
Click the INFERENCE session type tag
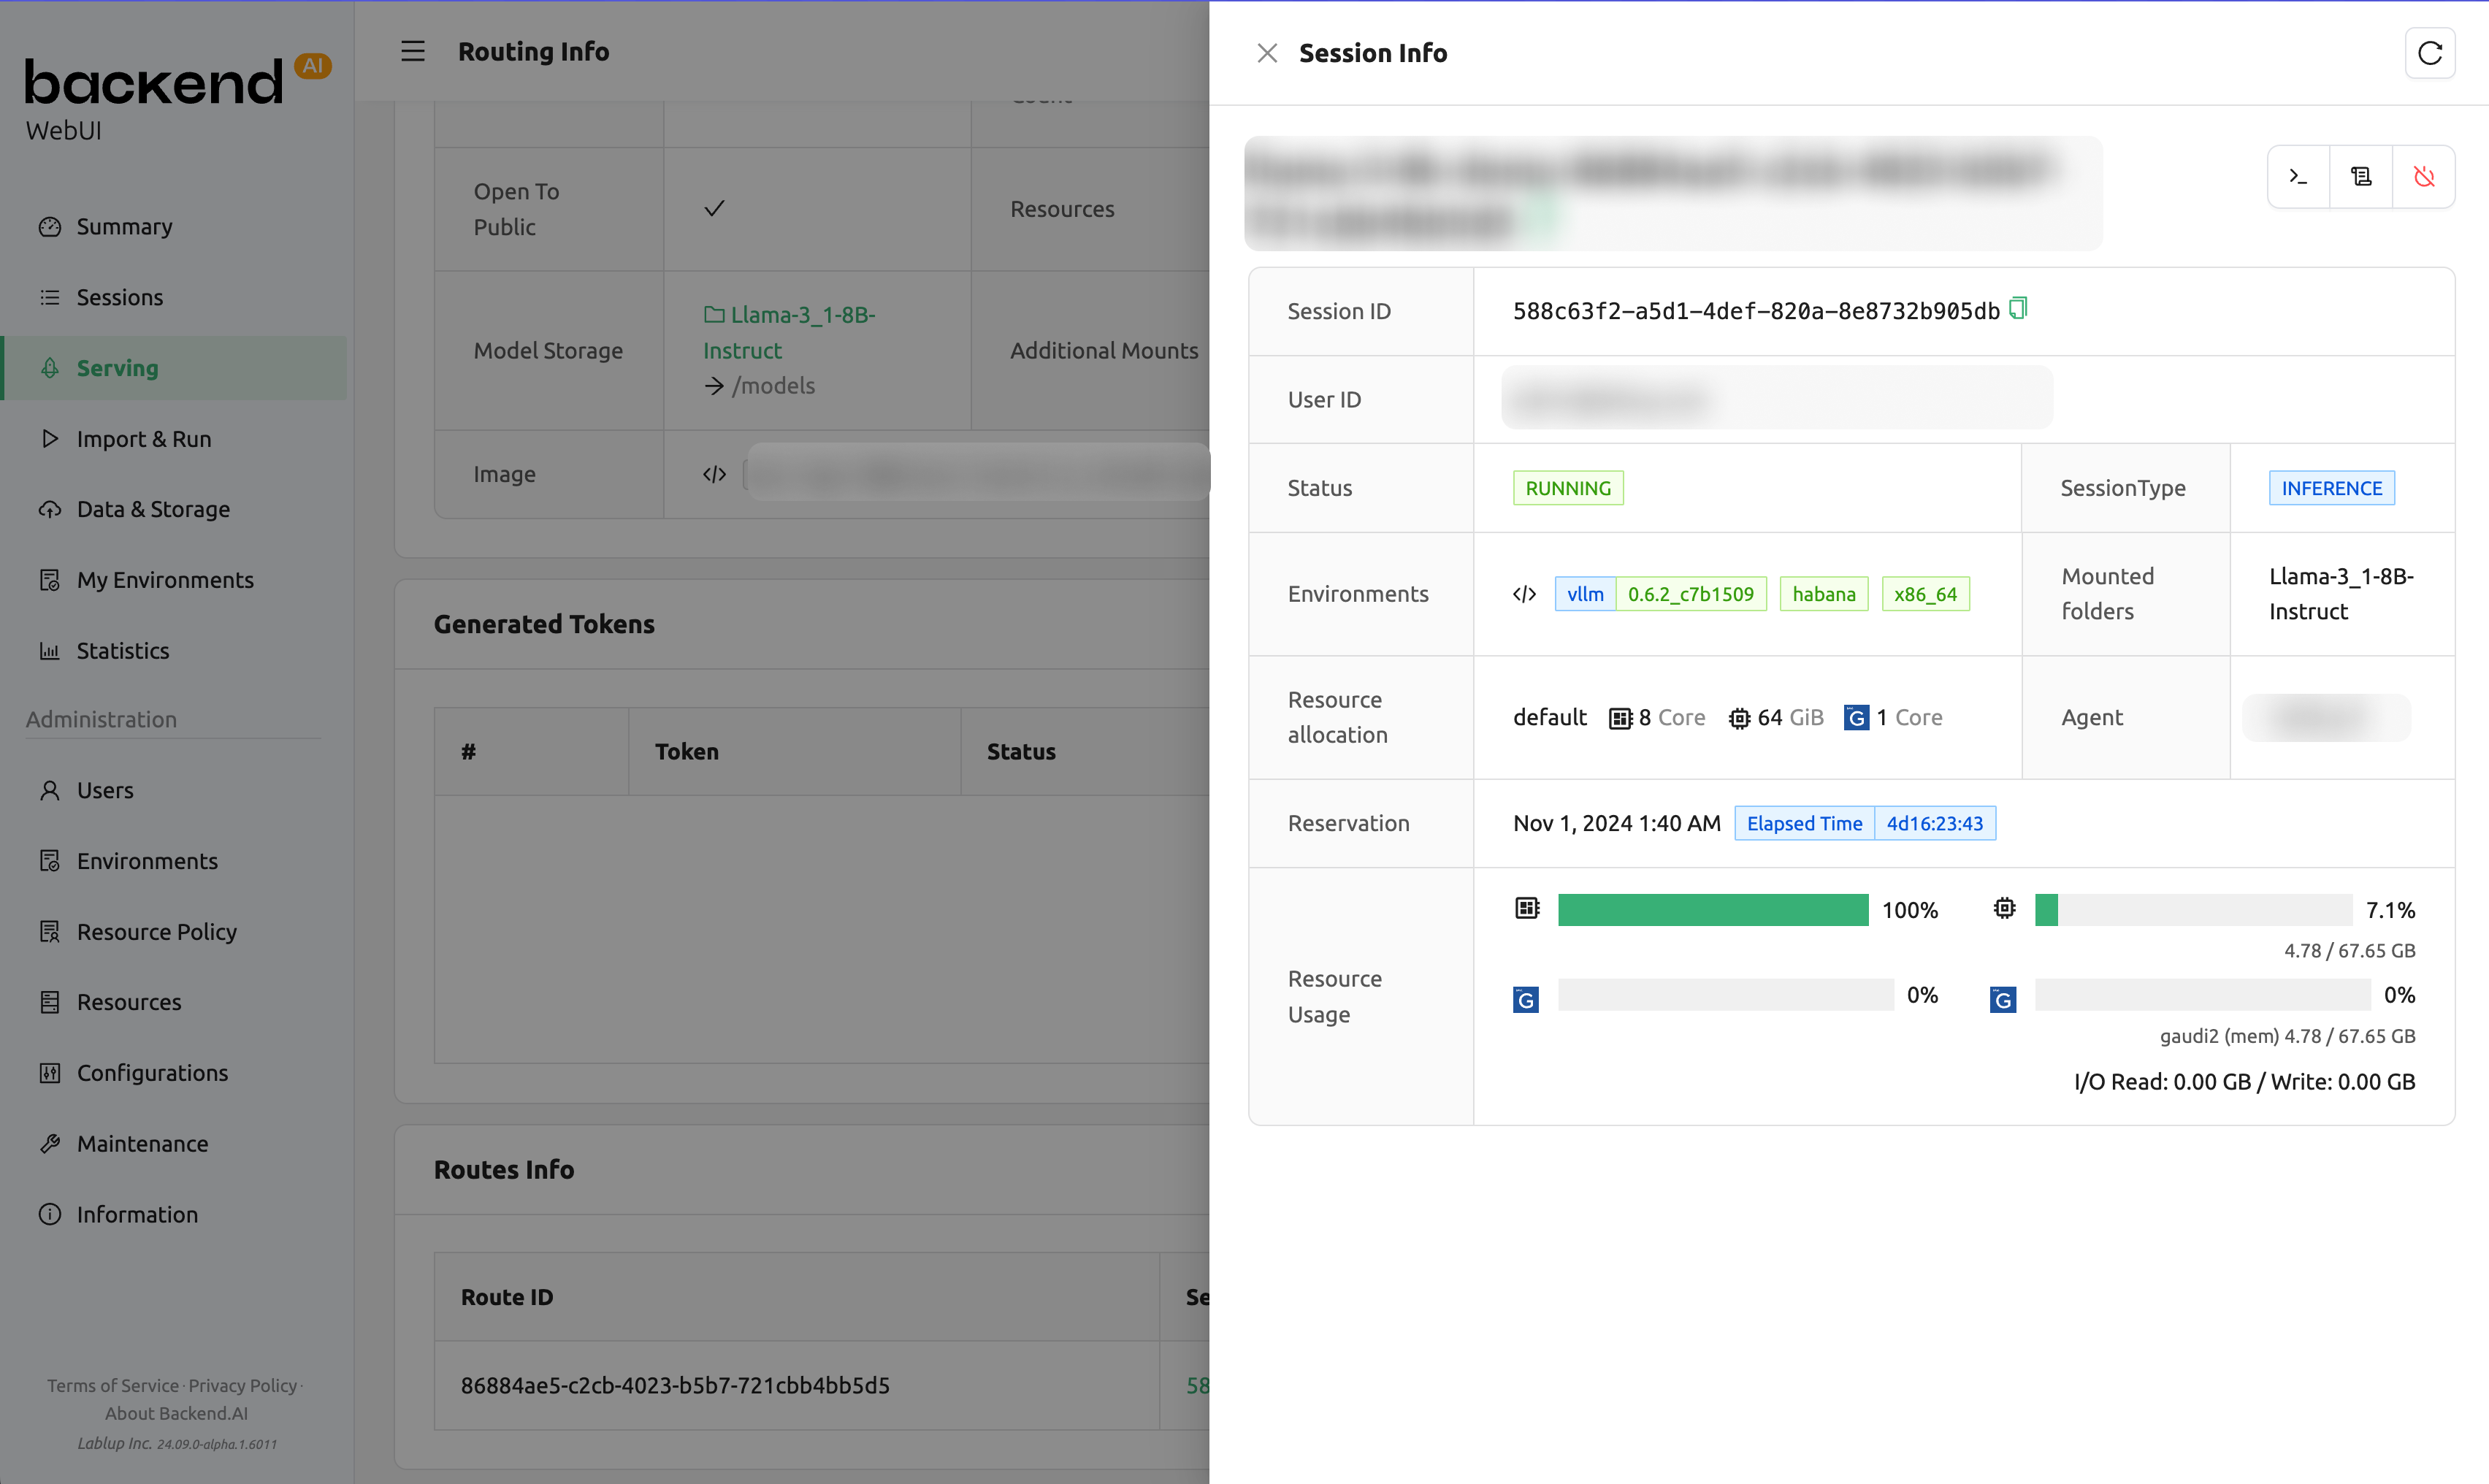click(2331, 488)
